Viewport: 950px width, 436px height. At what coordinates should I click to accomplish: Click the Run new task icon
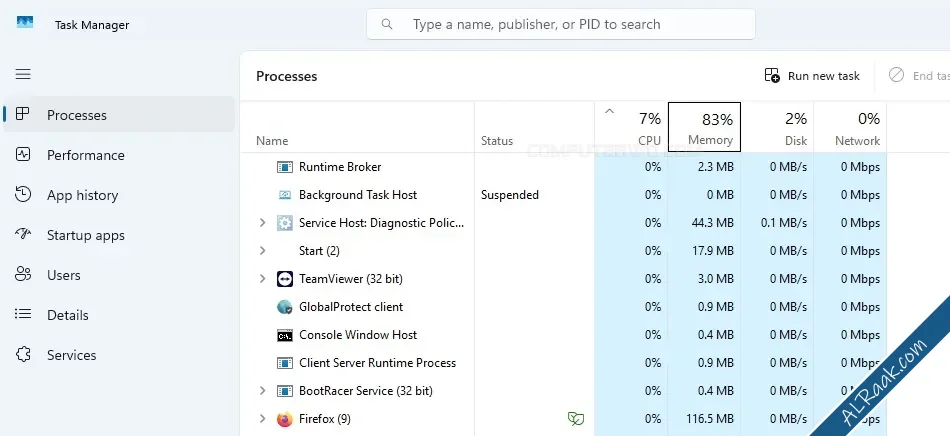pyautogui.click(x=772, y=76)
